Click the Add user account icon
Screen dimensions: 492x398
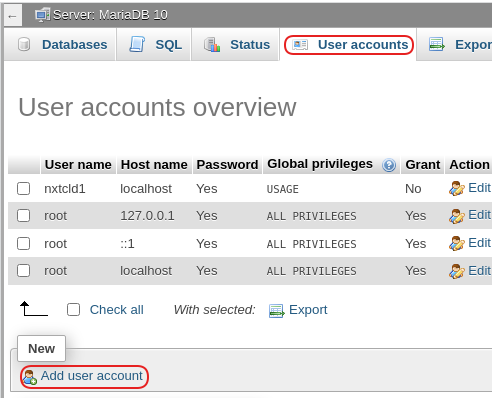(30, 377)
